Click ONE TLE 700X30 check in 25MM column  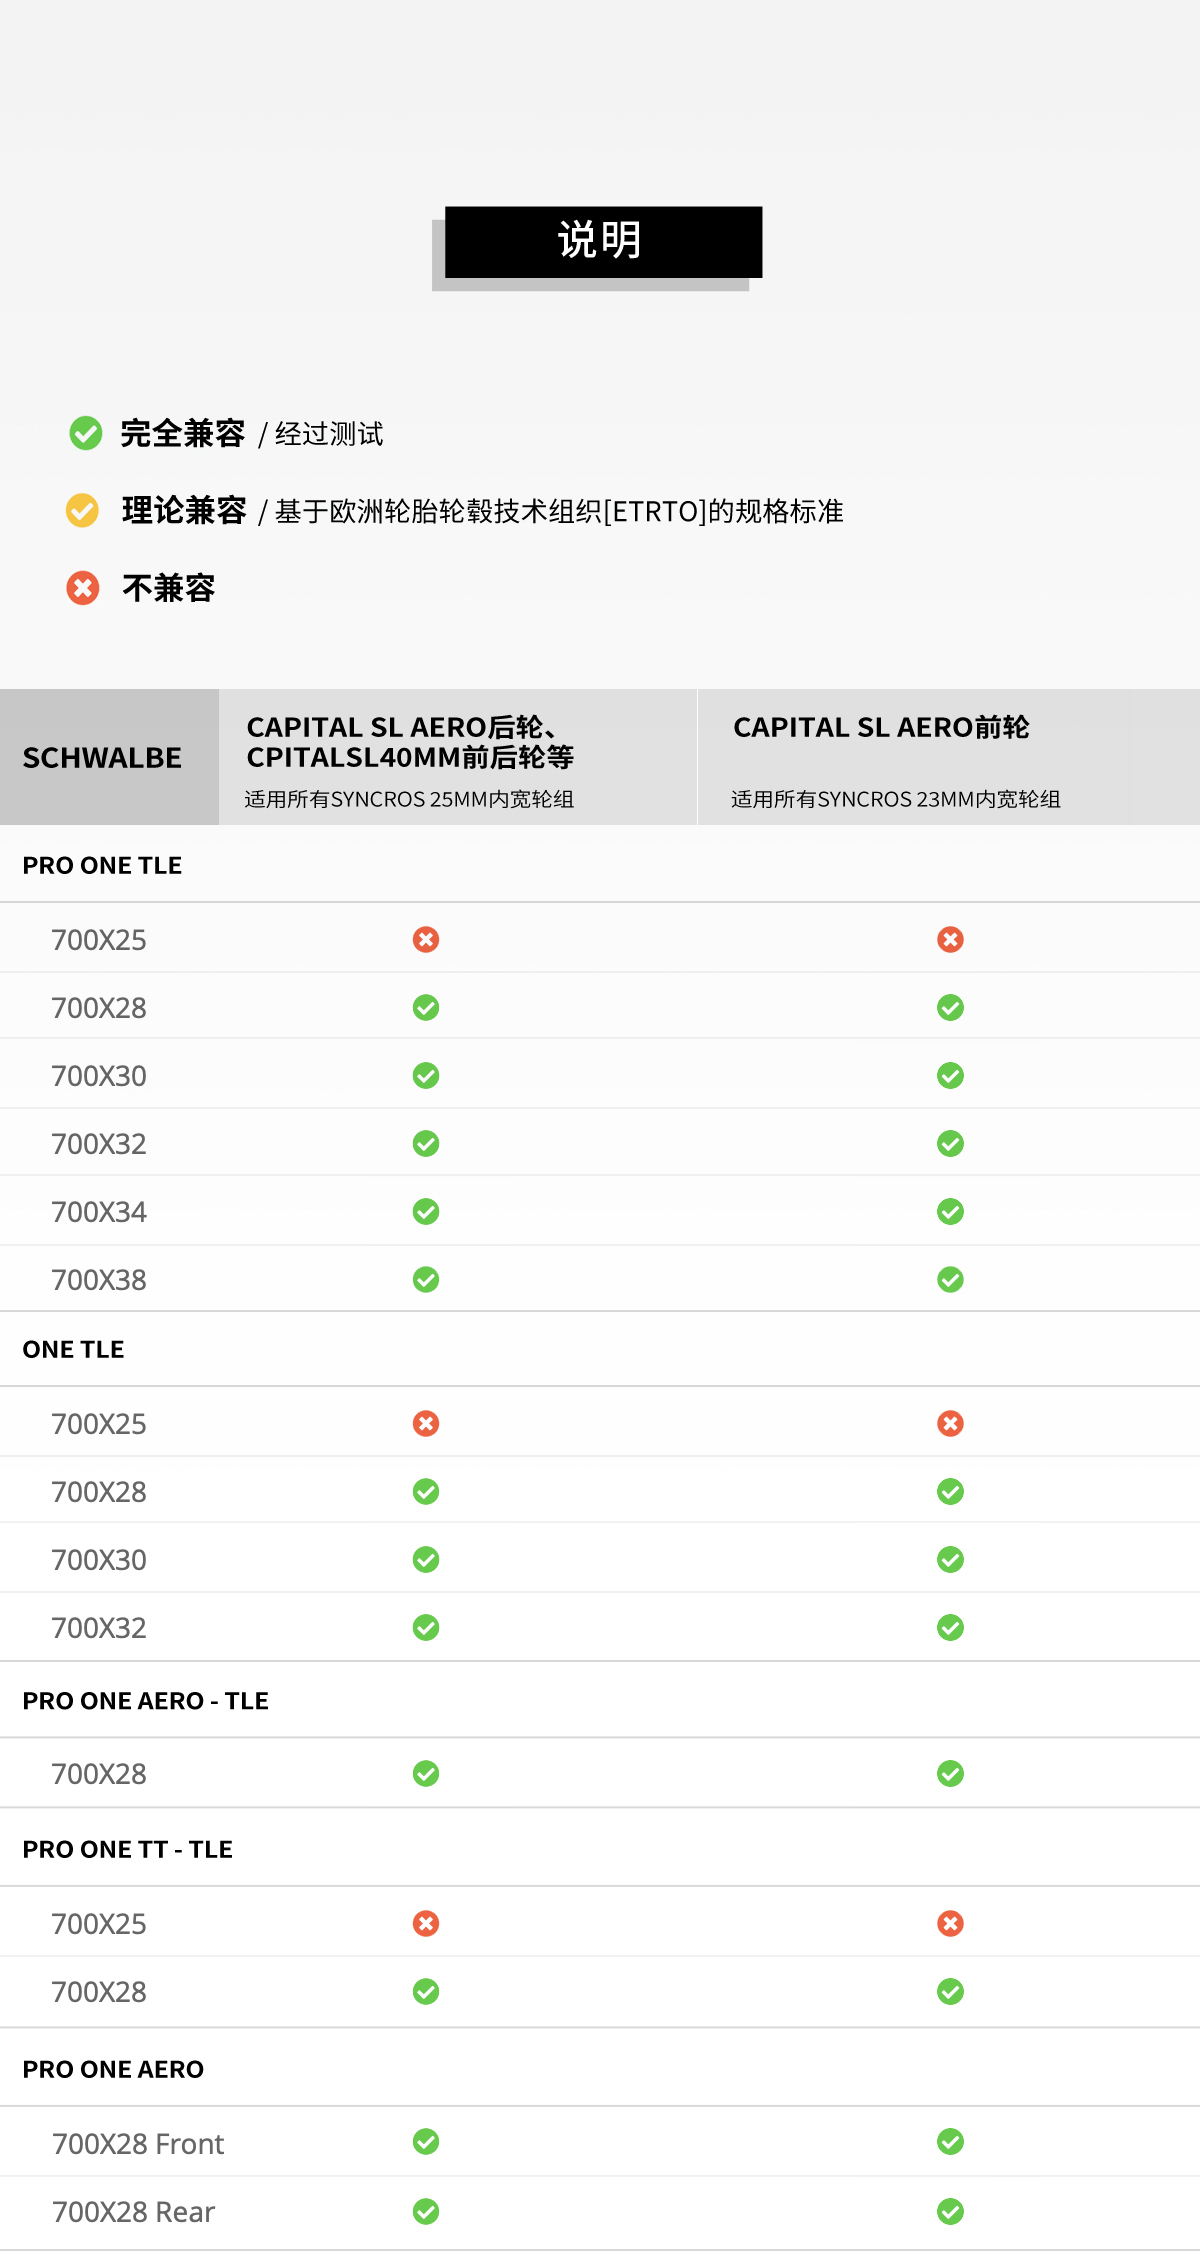point(426,1559)
